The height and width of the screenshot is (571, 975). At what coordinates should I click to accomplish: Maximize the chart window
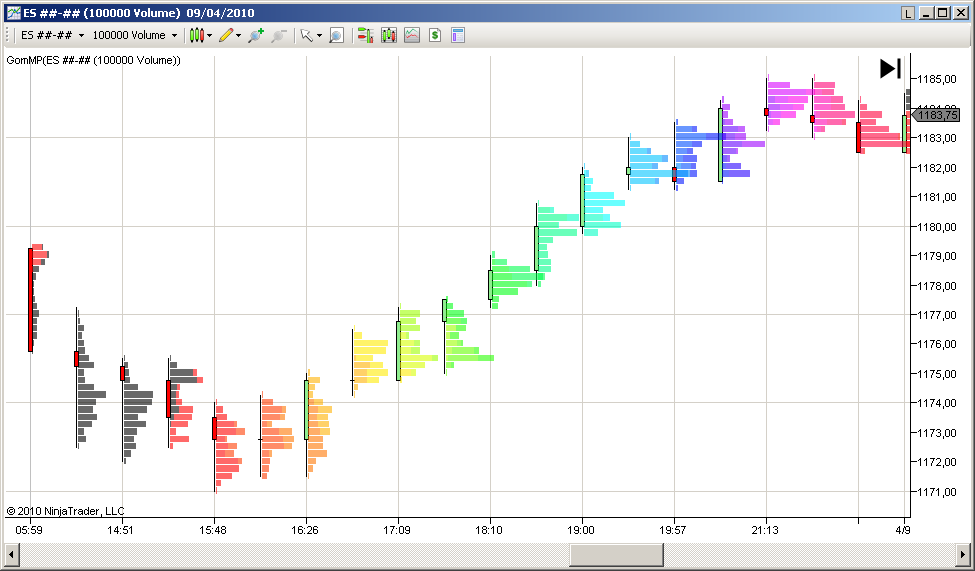tap(943, 13)
